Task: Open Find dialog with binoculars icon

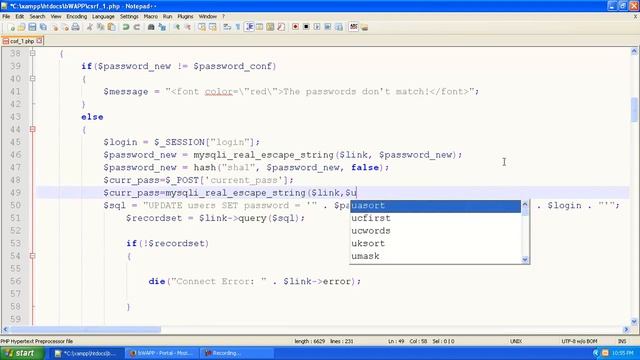Action: [x=151, y=27]
